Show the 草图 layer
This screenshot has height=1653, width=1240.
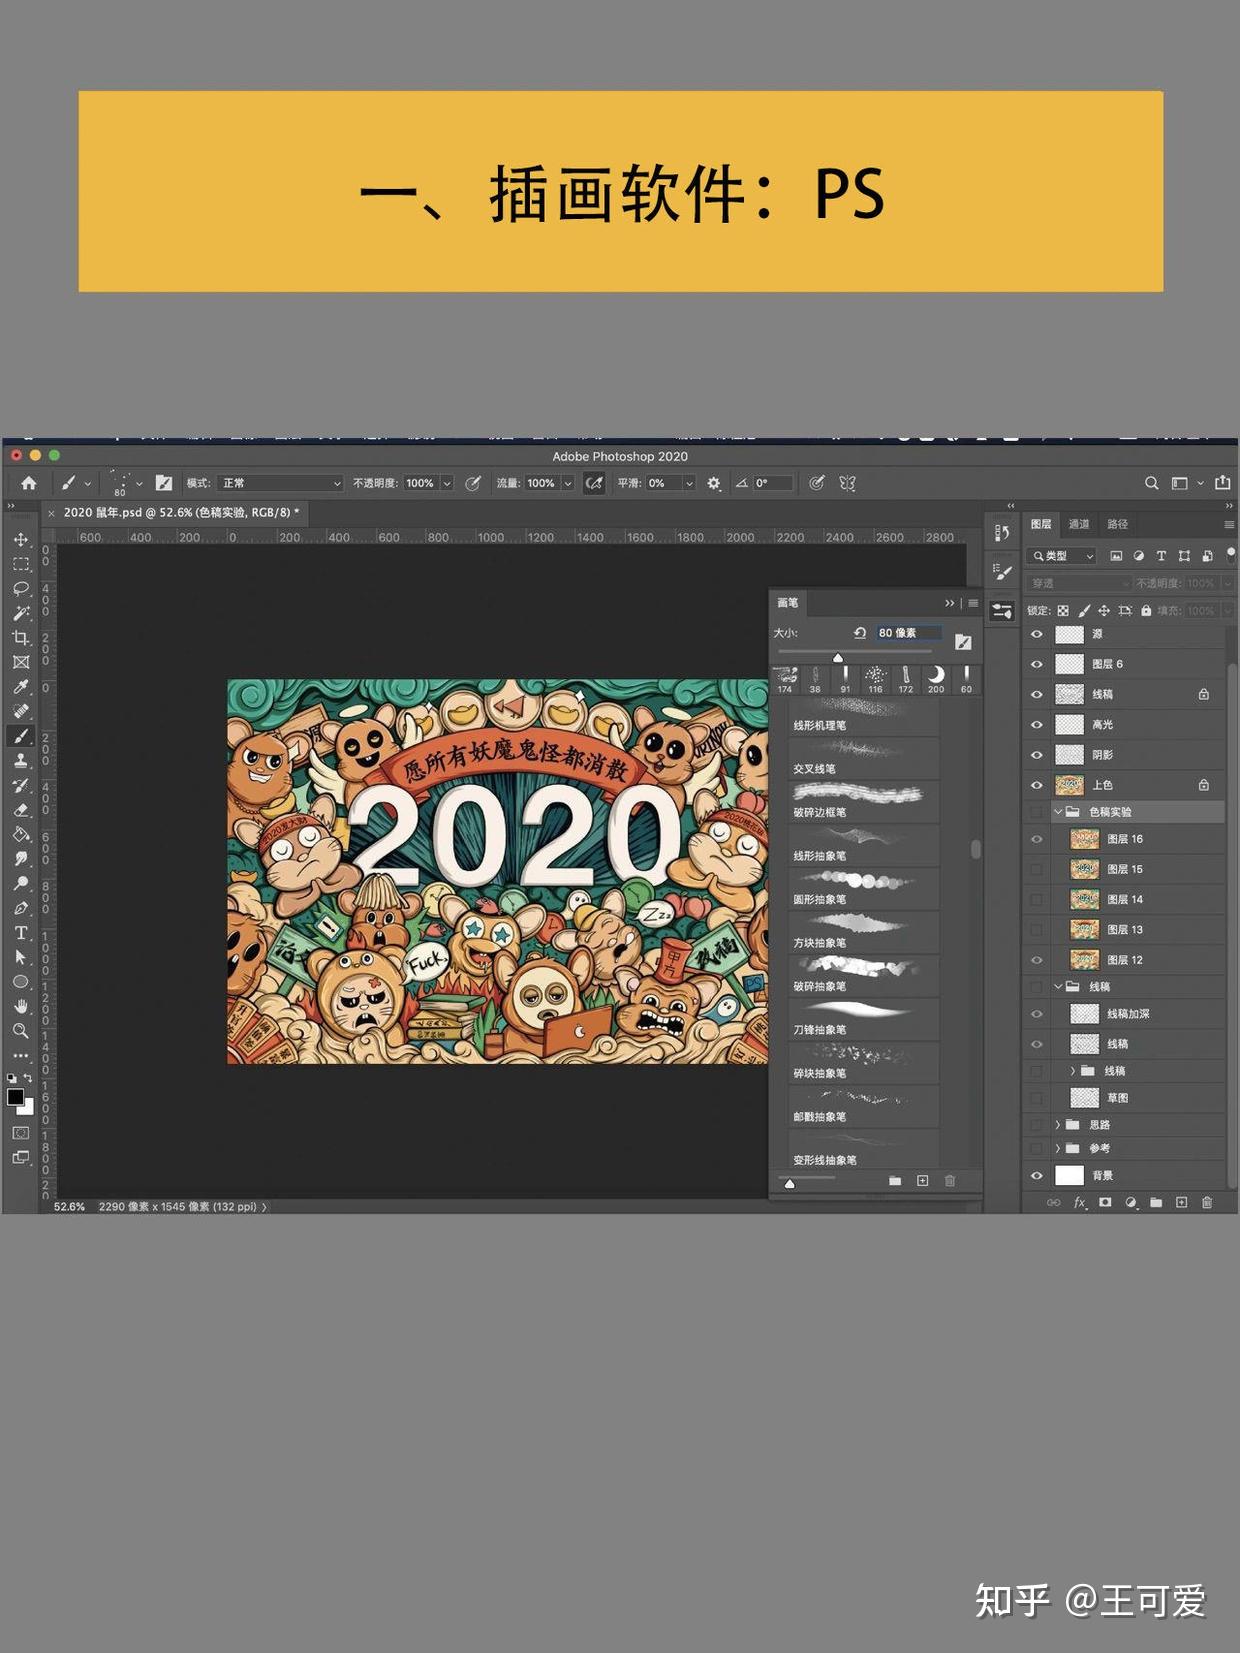pyautogui.click(x=1036, y=1098)
